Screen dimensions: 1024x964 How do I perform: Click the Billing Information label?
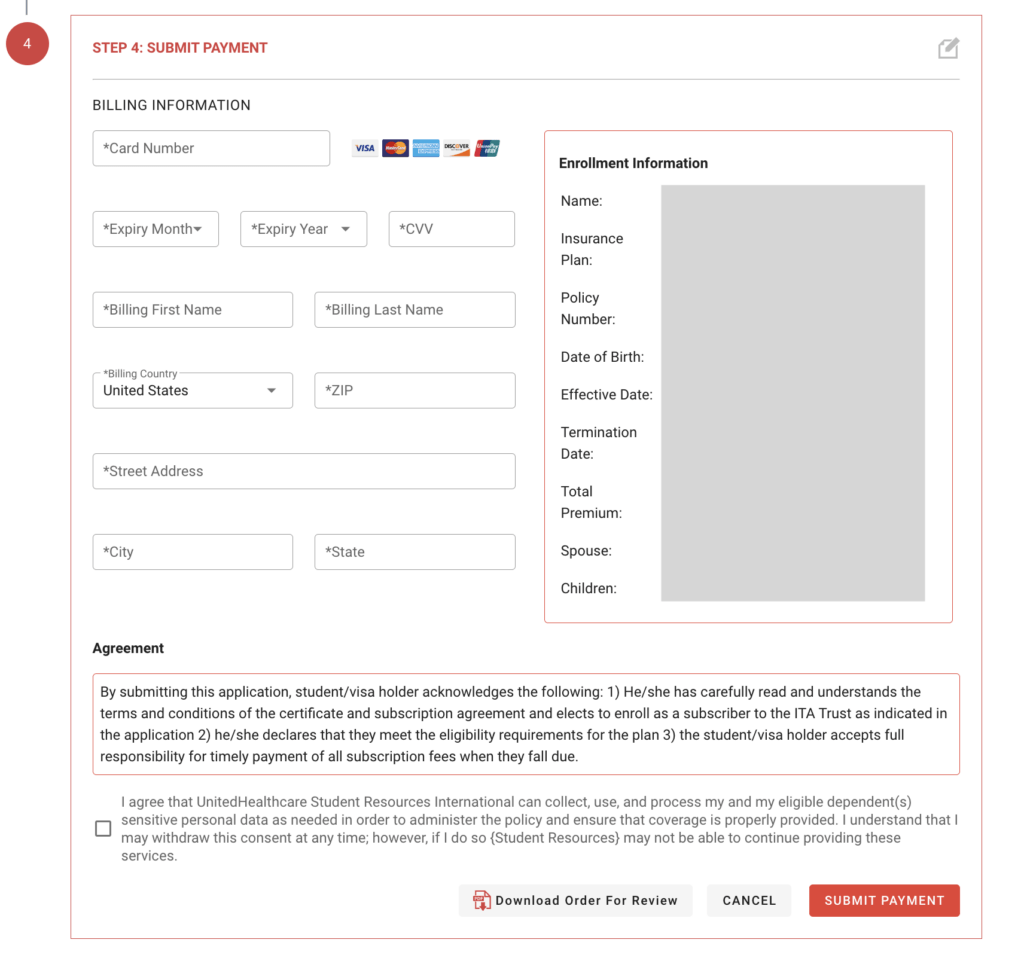[171, 105]
